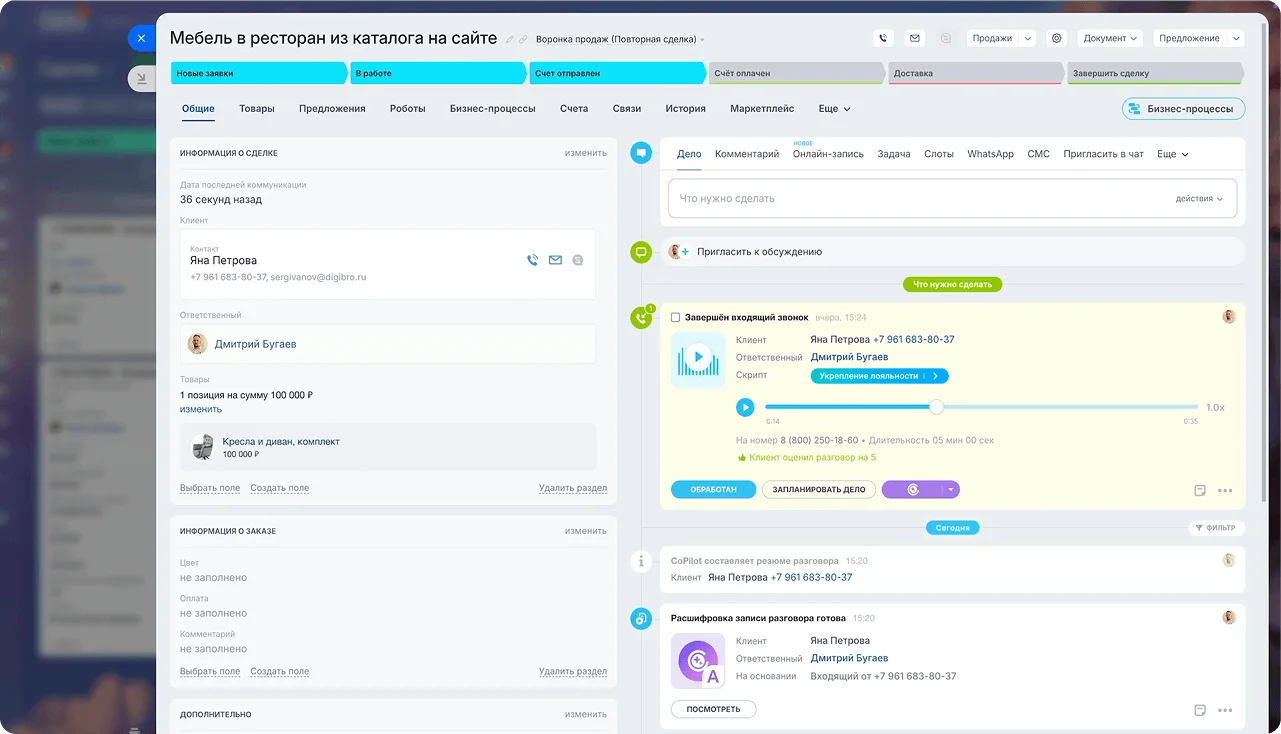The width and height of the screenshot is (1281, 734).
Task: Call Яна Петрова via contact phone icon
Action: click(x=532, y=260)
